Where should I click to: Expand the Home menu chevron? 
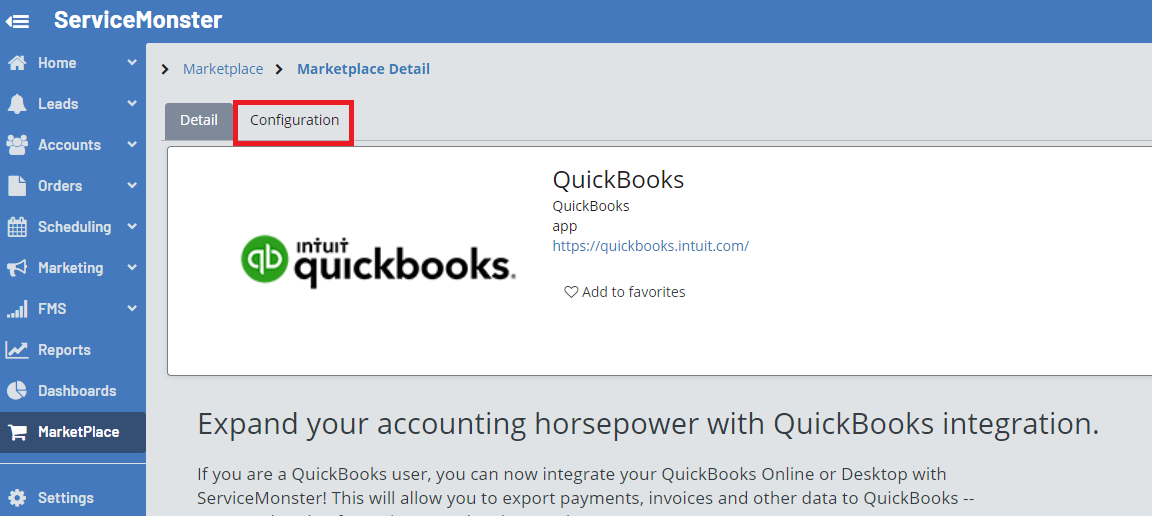pyautogui.click(x=132, y=63)
